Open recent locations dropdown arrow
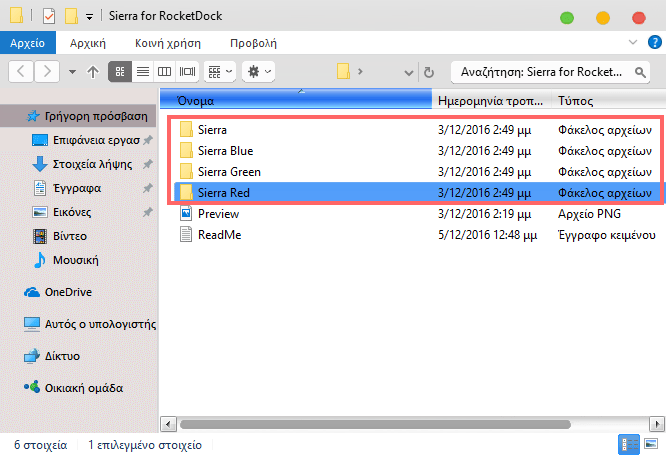Screen dimensions: 666x456 pos(73,72)
